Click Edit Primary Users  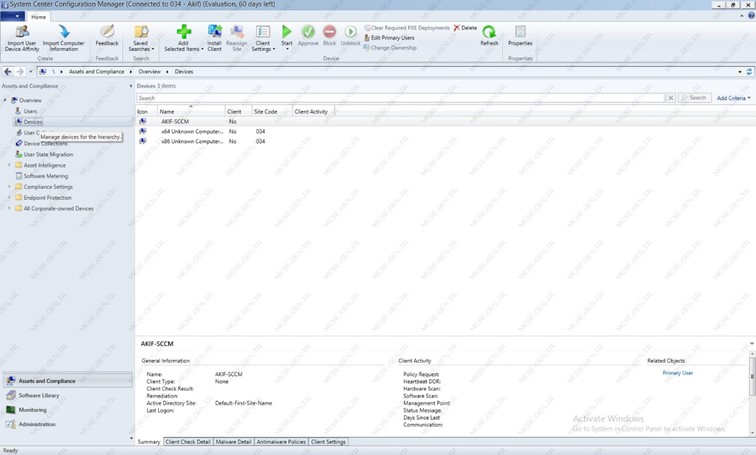pos(389,38)
